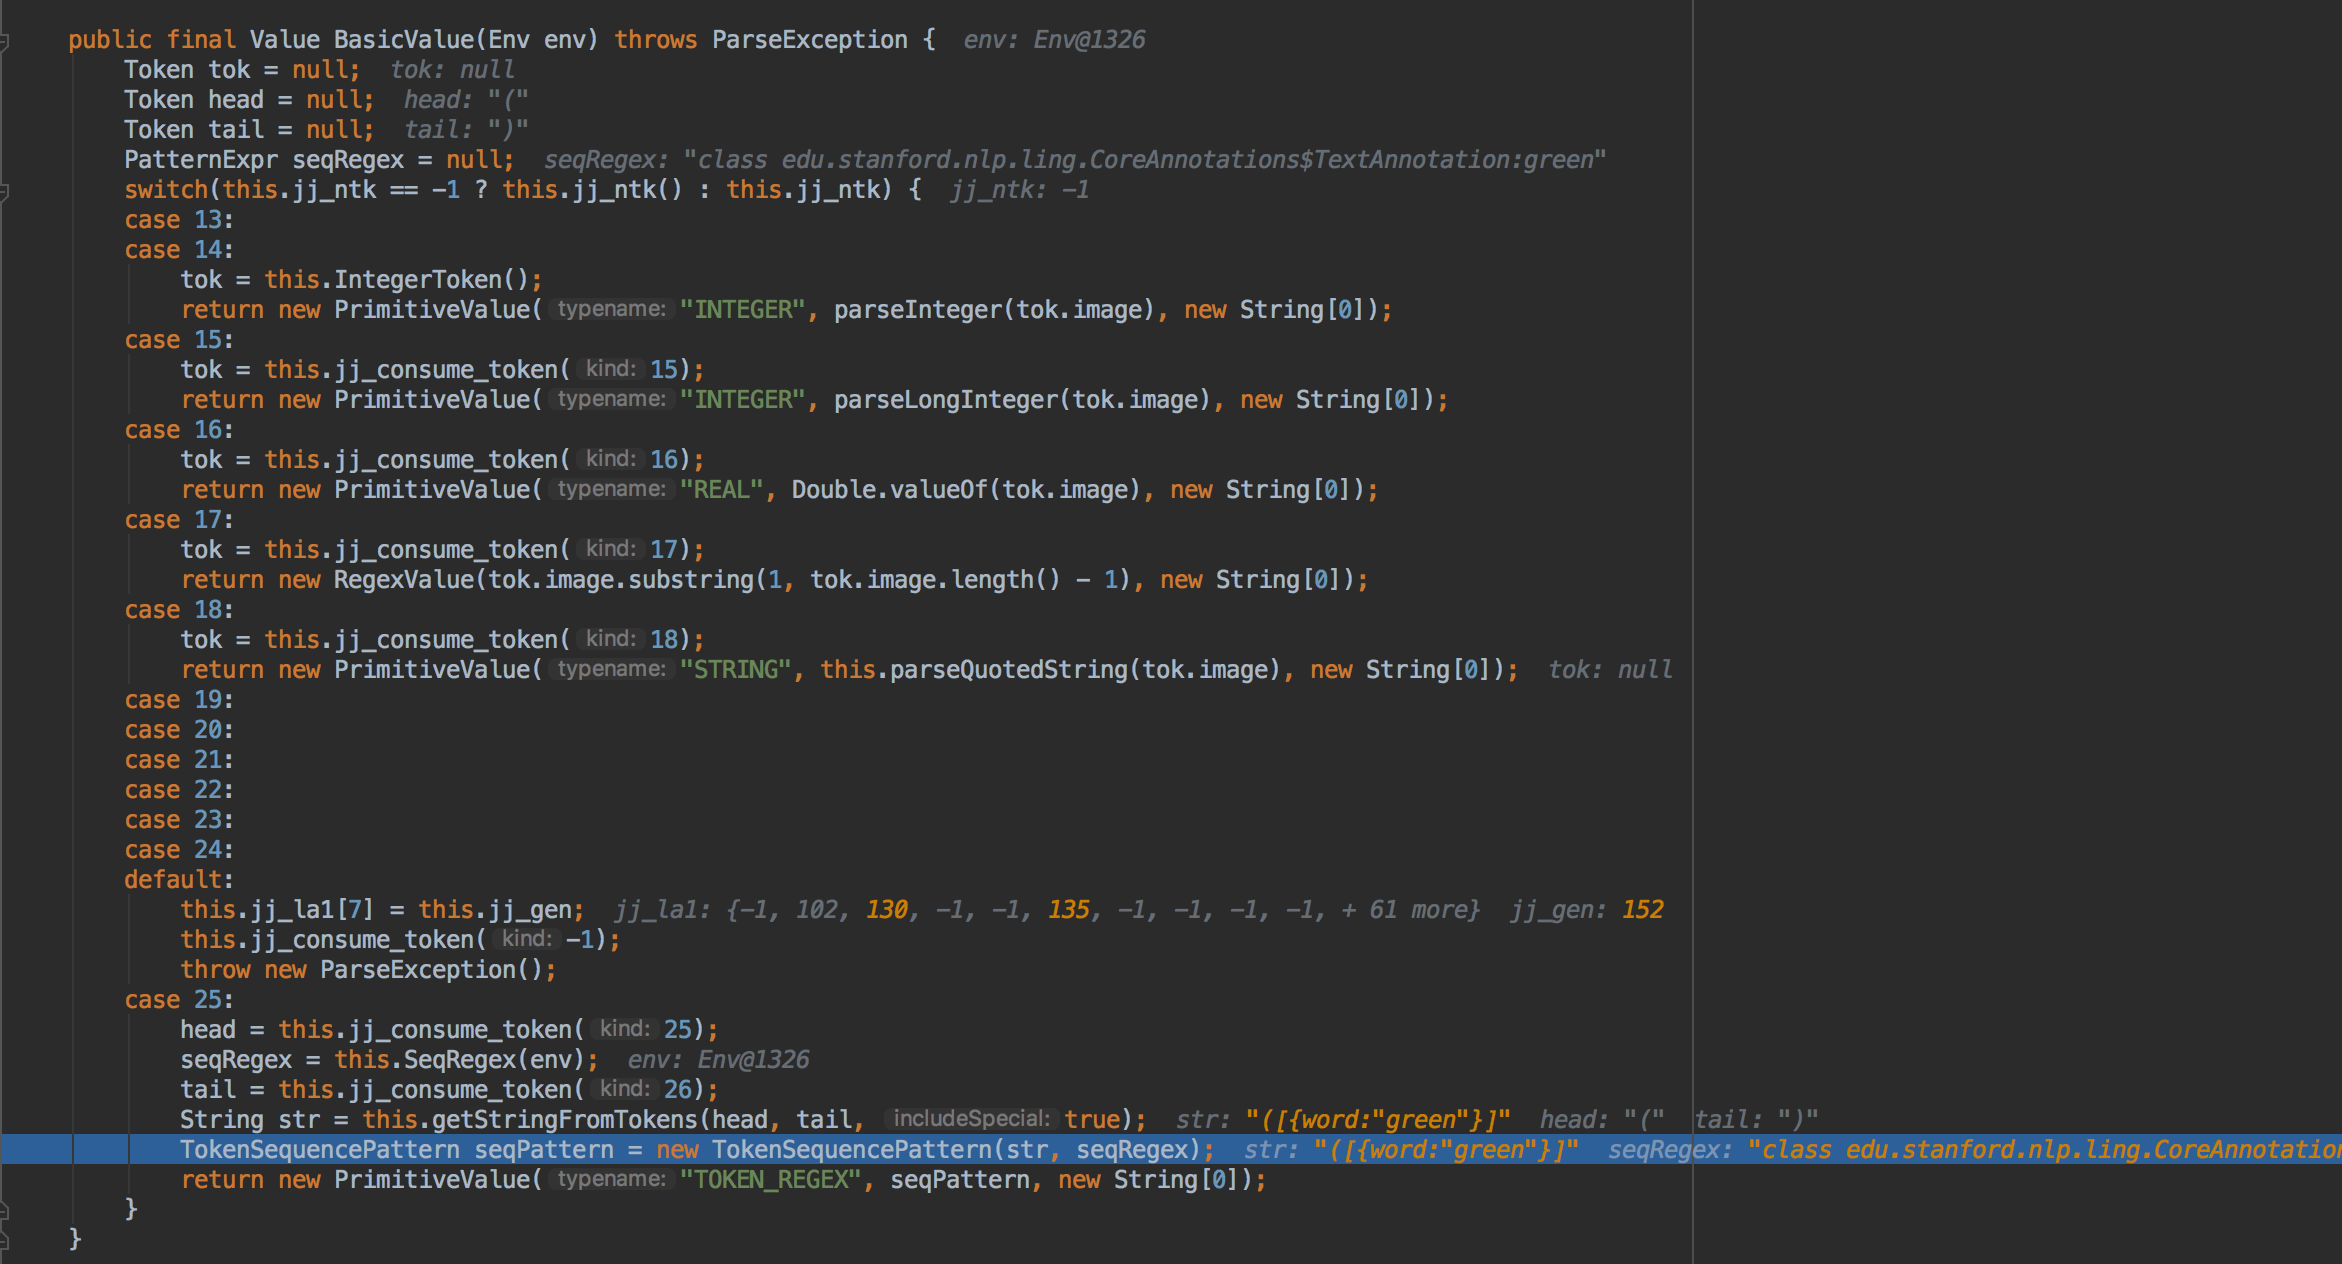Click the seqRegex TextAnnotation:green debug value
Image resolution: width=2342 pixels, height=1264 pixels.
click(x=1075, y=159)
